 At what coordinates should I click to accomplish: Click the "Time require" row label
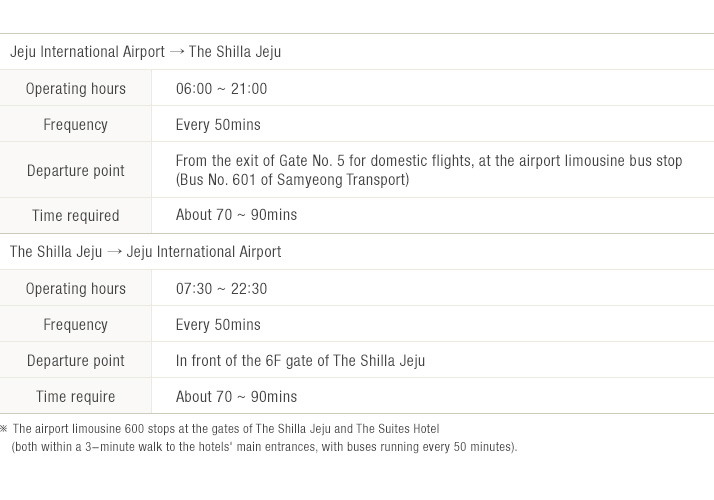click(x=75, y=397)
